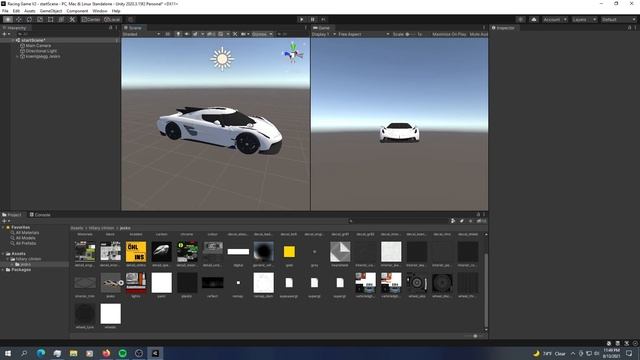The image size is (640, 360).
Task: Select Directional Light in Hierarchy
Action: [41, 51]
